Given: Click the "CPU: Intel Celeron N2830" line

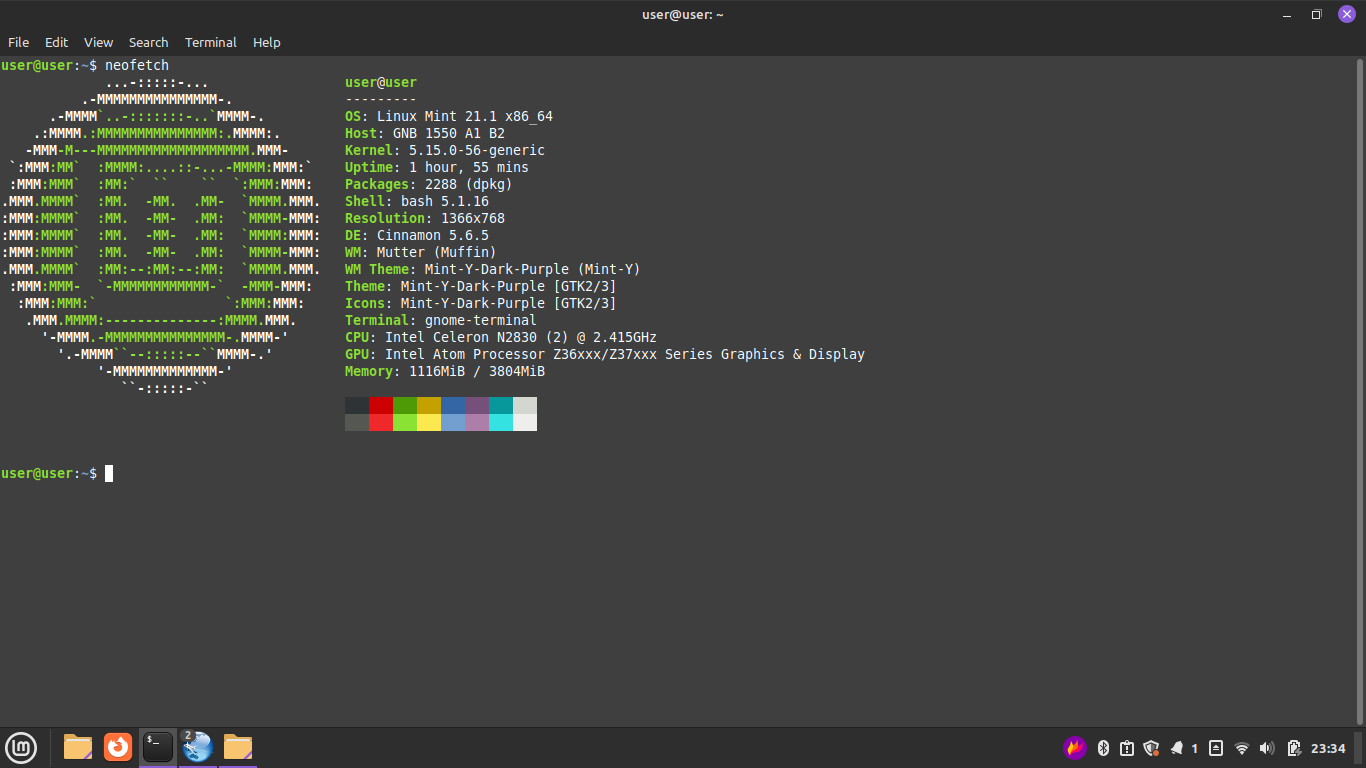Looking at the screenshot, I should pos(501,337).
